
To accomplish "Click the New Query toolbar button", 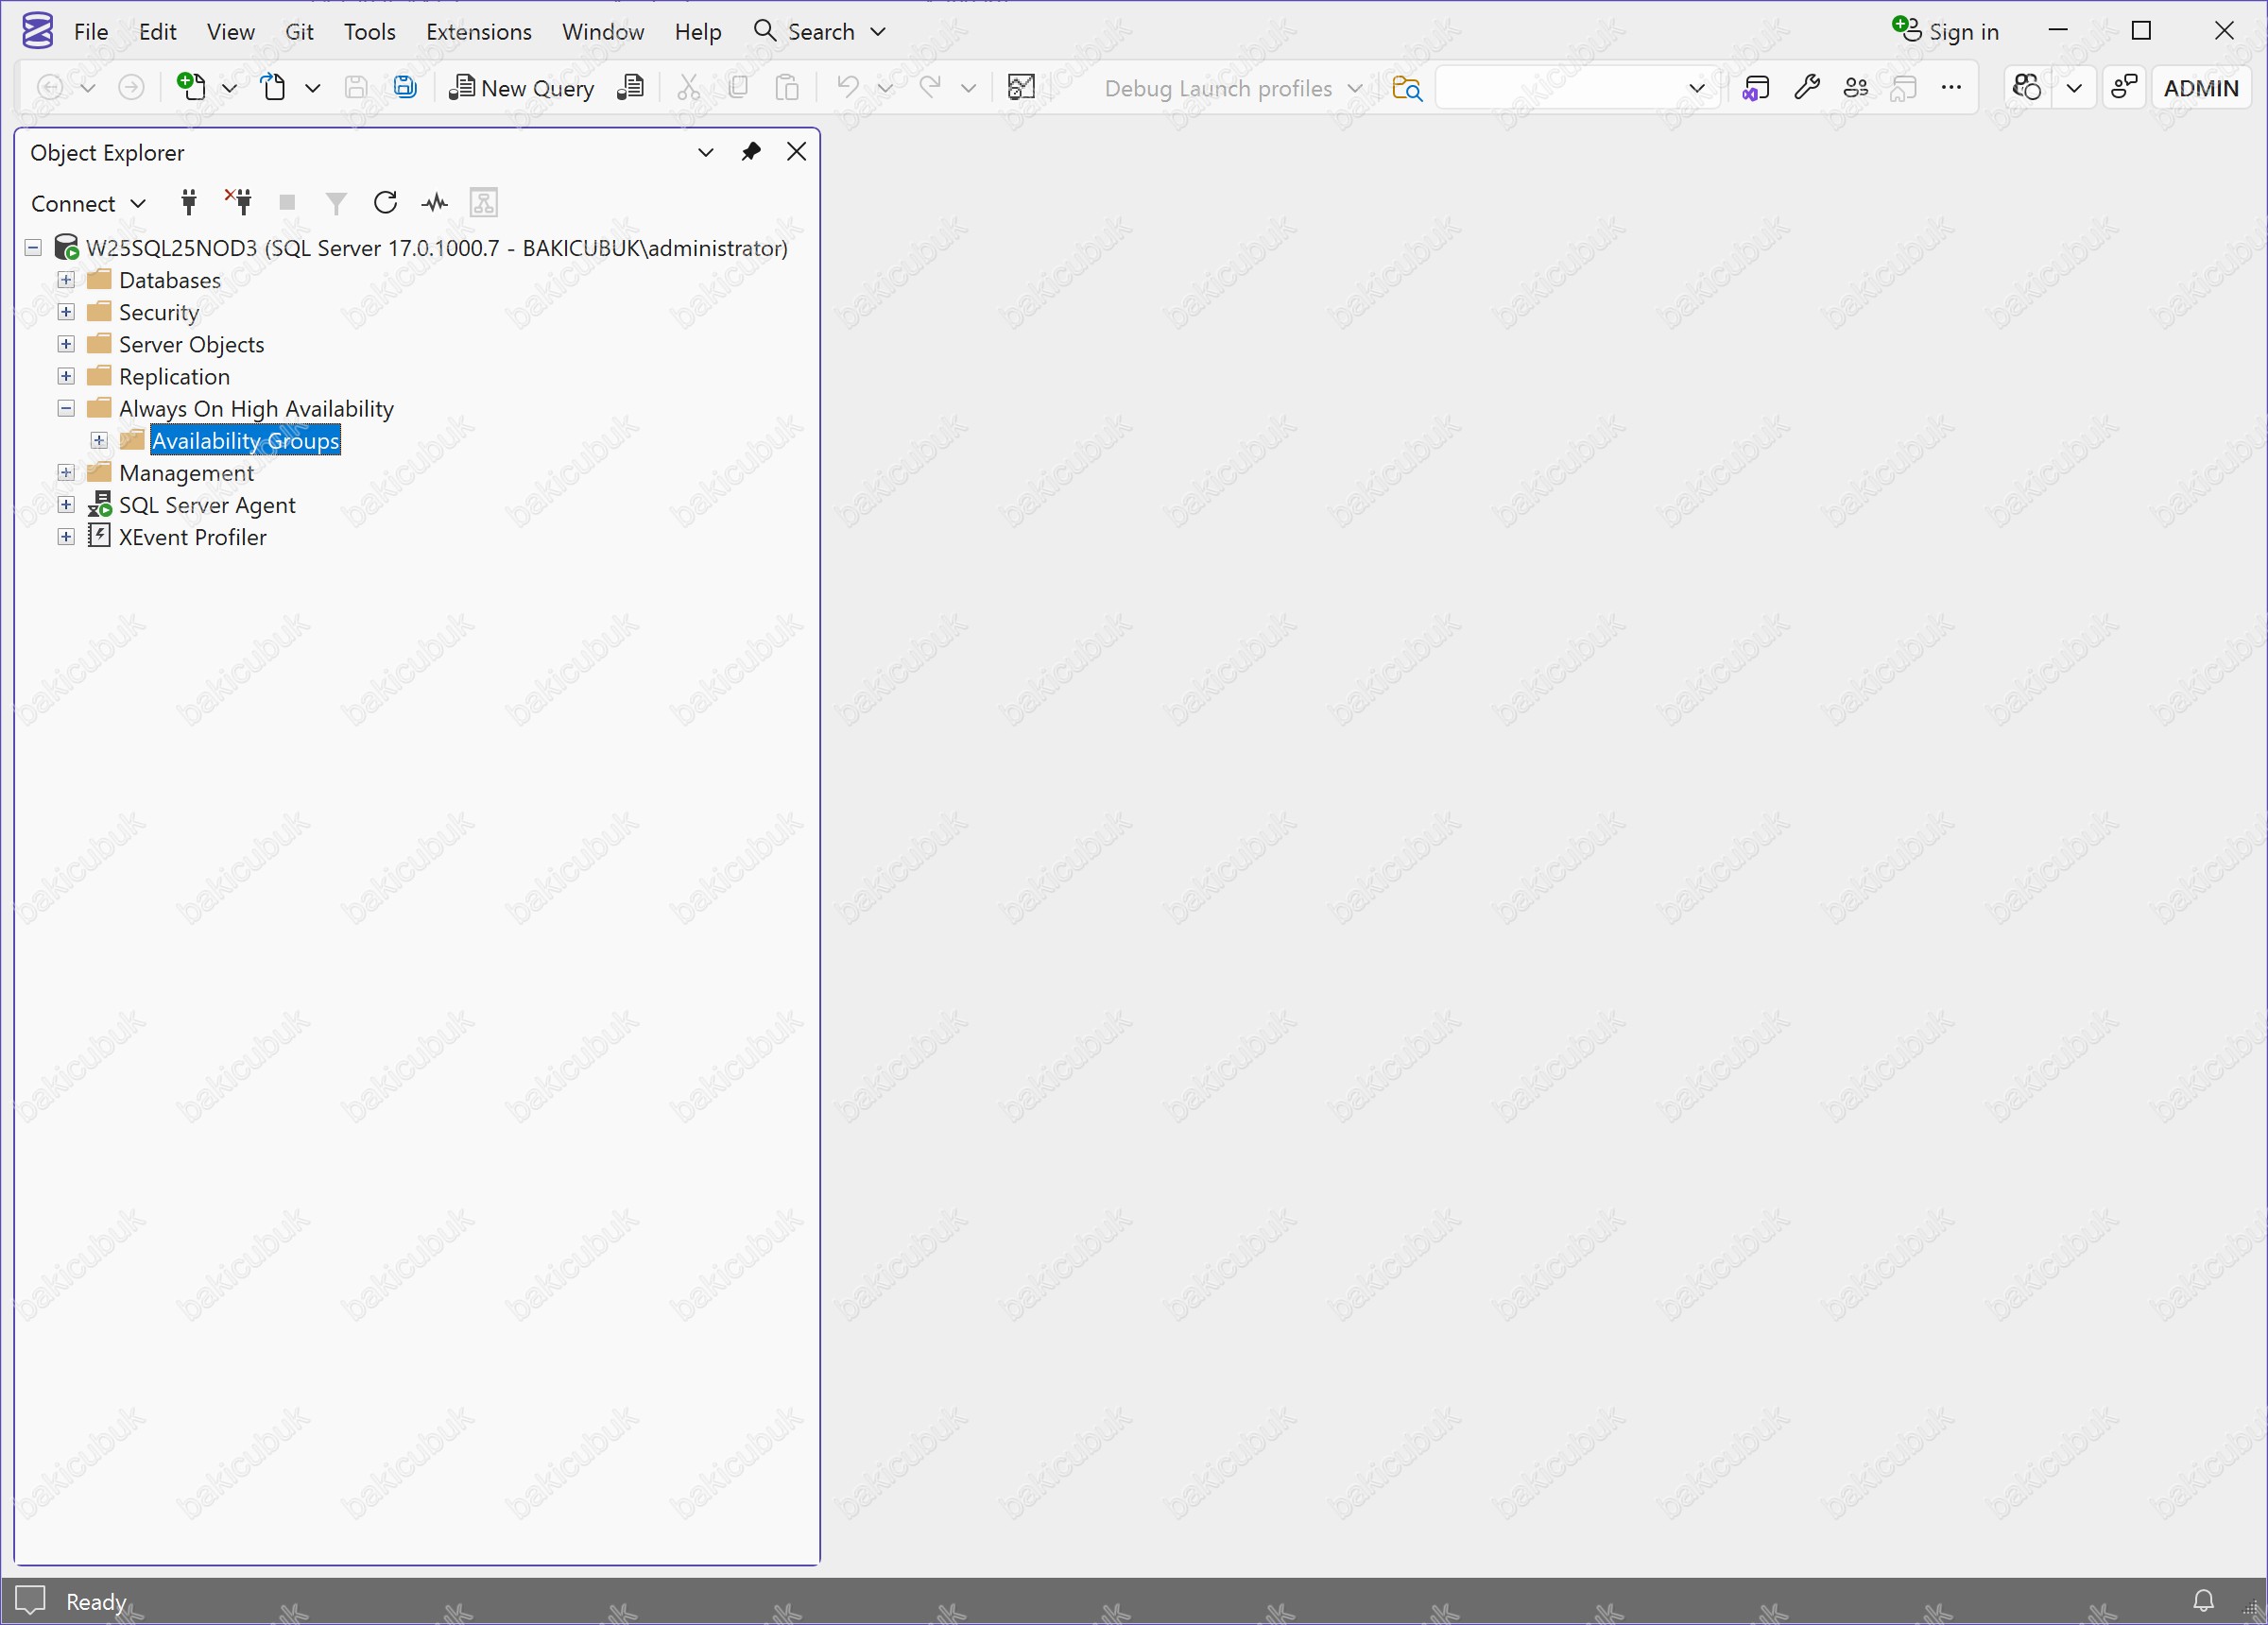I will 522,88.
